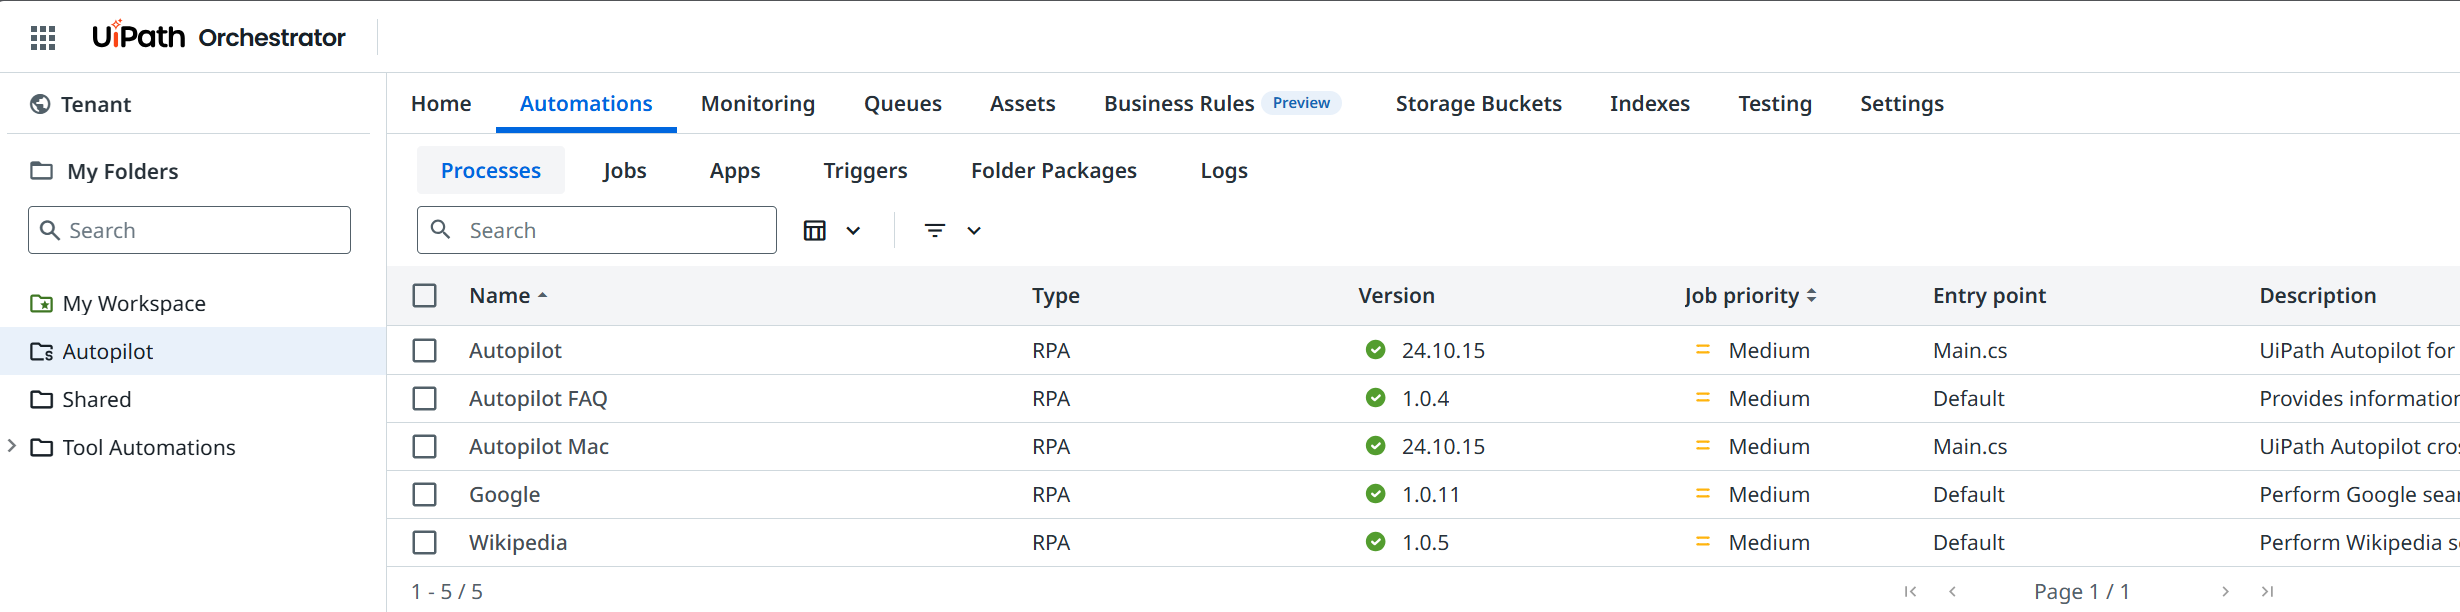Viewport: 2460px width, 612px height.
Task: Click the Tool Automations folder icon
Action: (41, 447)
